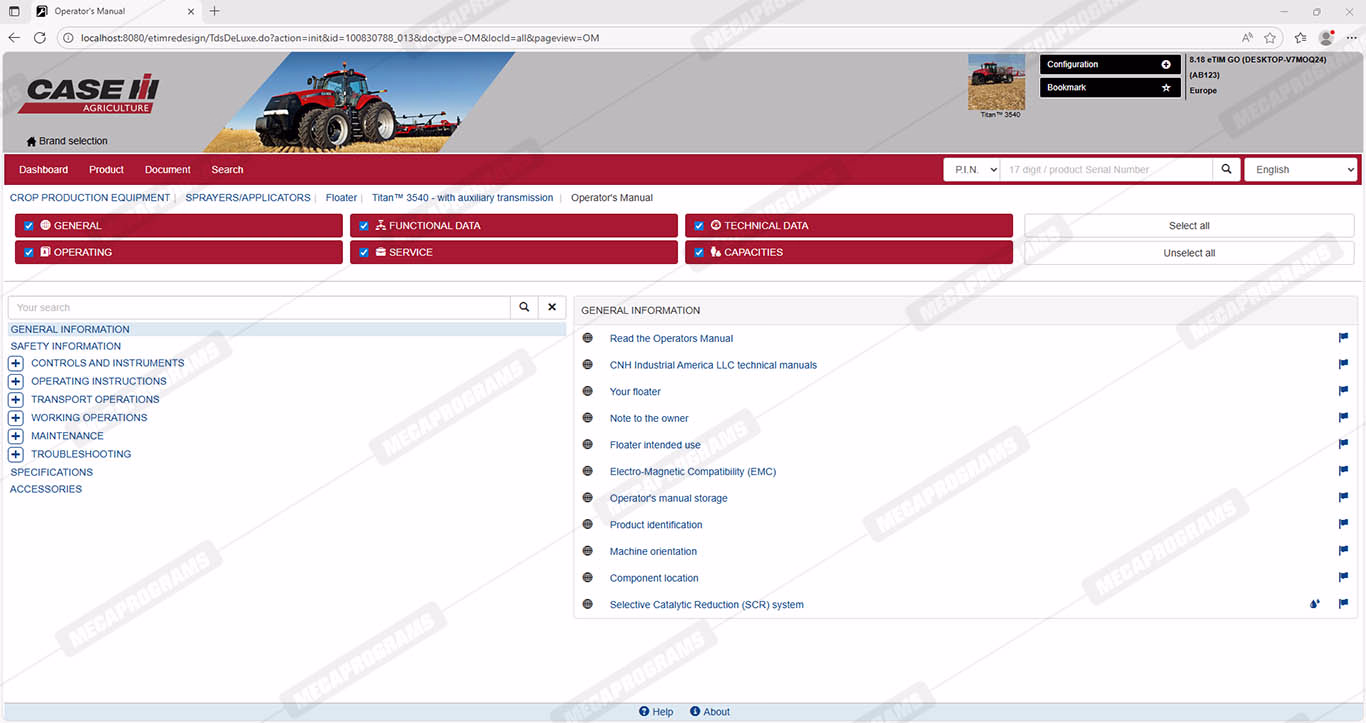
Task: Click flag icon in Floater intended use row
Action: click(1343, 444)
